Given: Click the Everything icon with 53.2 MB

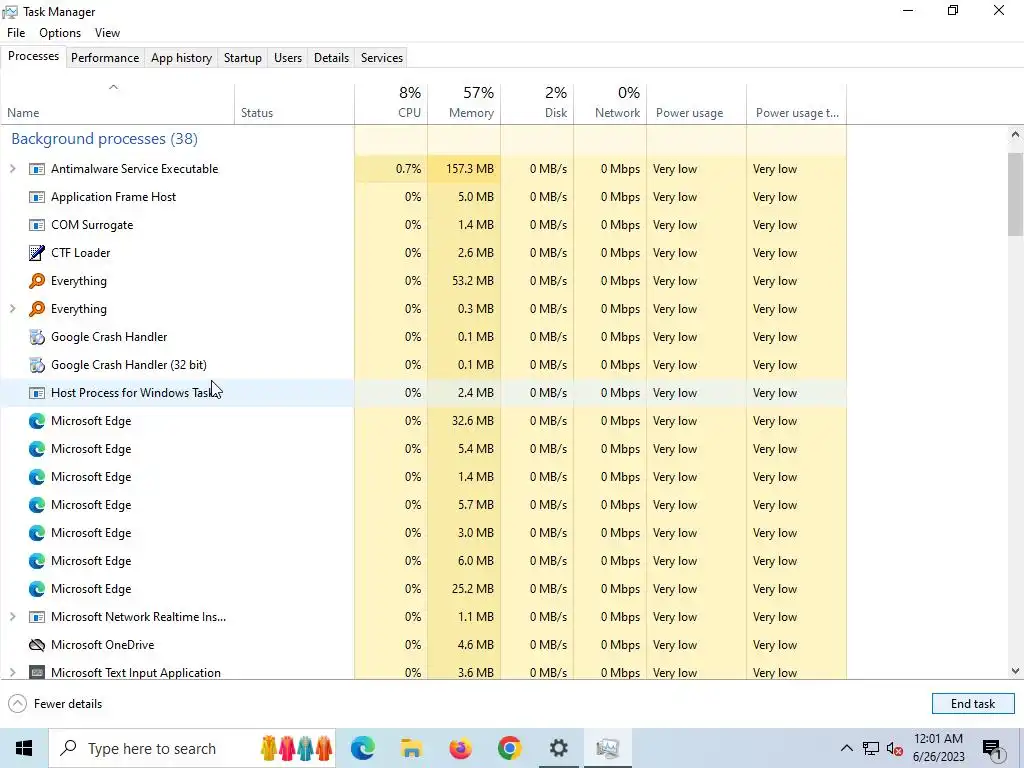Looking at the screenshot, I should coord(37,281).
